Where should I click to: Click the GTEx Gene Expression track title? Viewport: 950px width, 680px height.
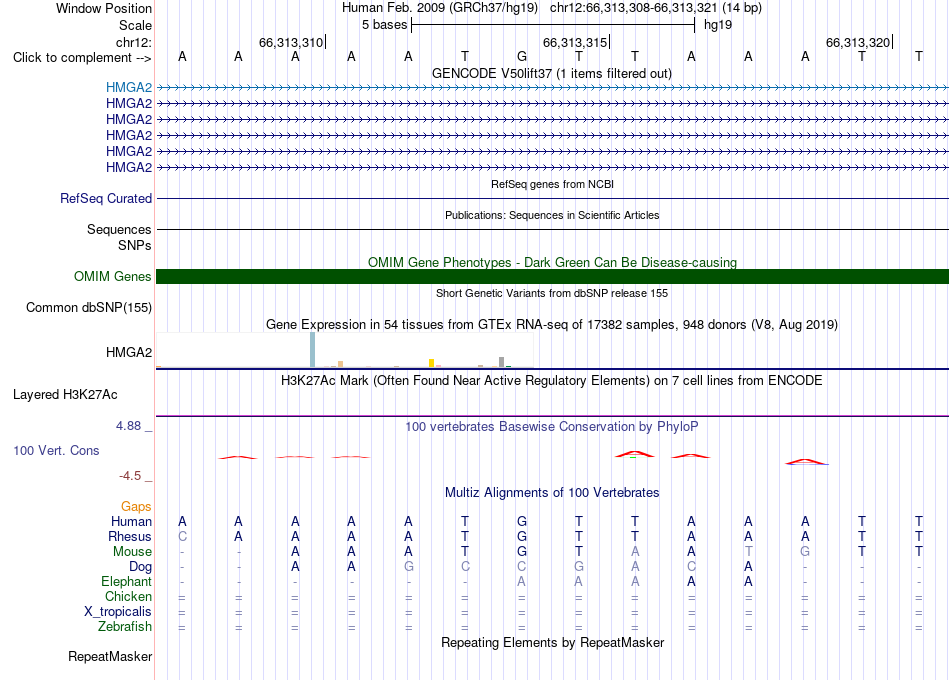pos(552,325)
